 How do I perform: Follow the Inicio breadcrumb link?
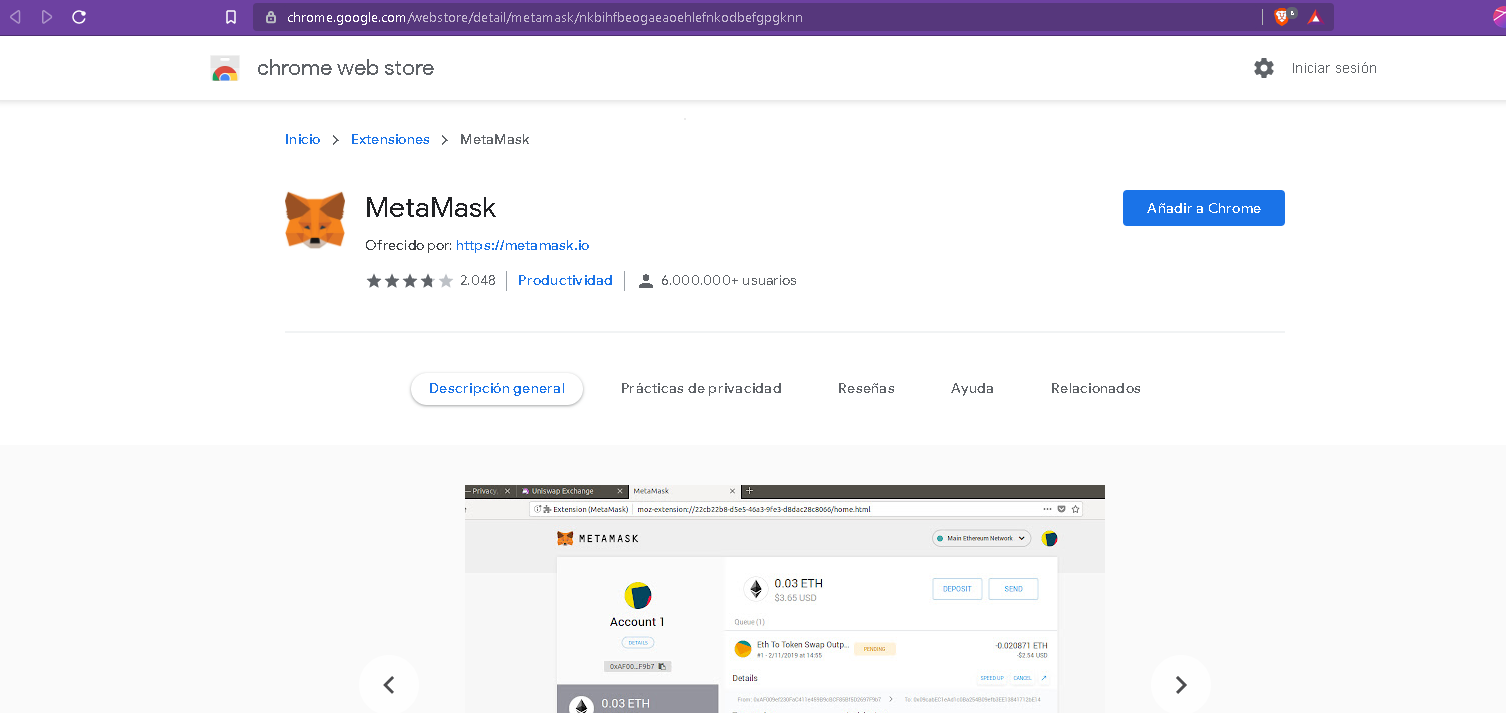(303, 139)
